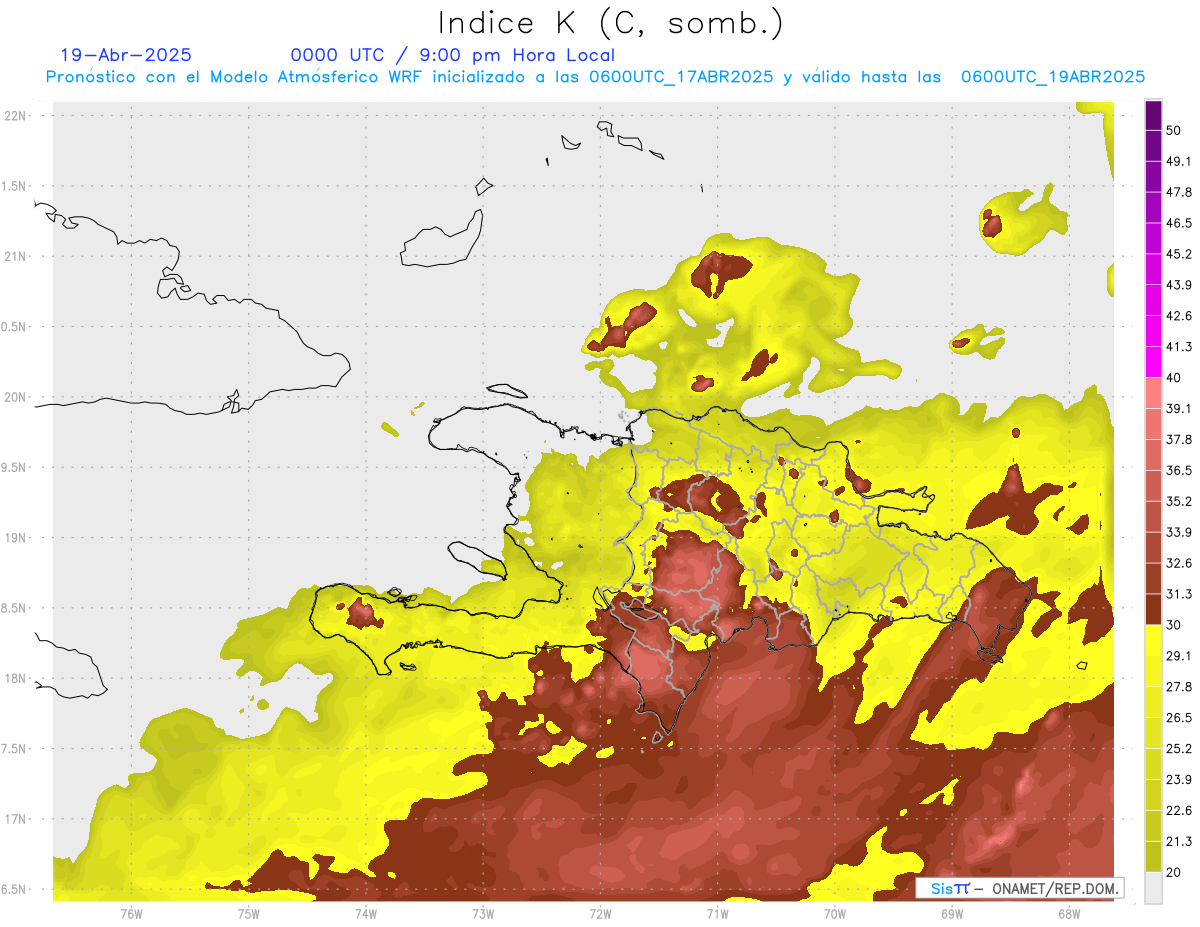Click the "8.5N" latitude label

pos(15,609)
